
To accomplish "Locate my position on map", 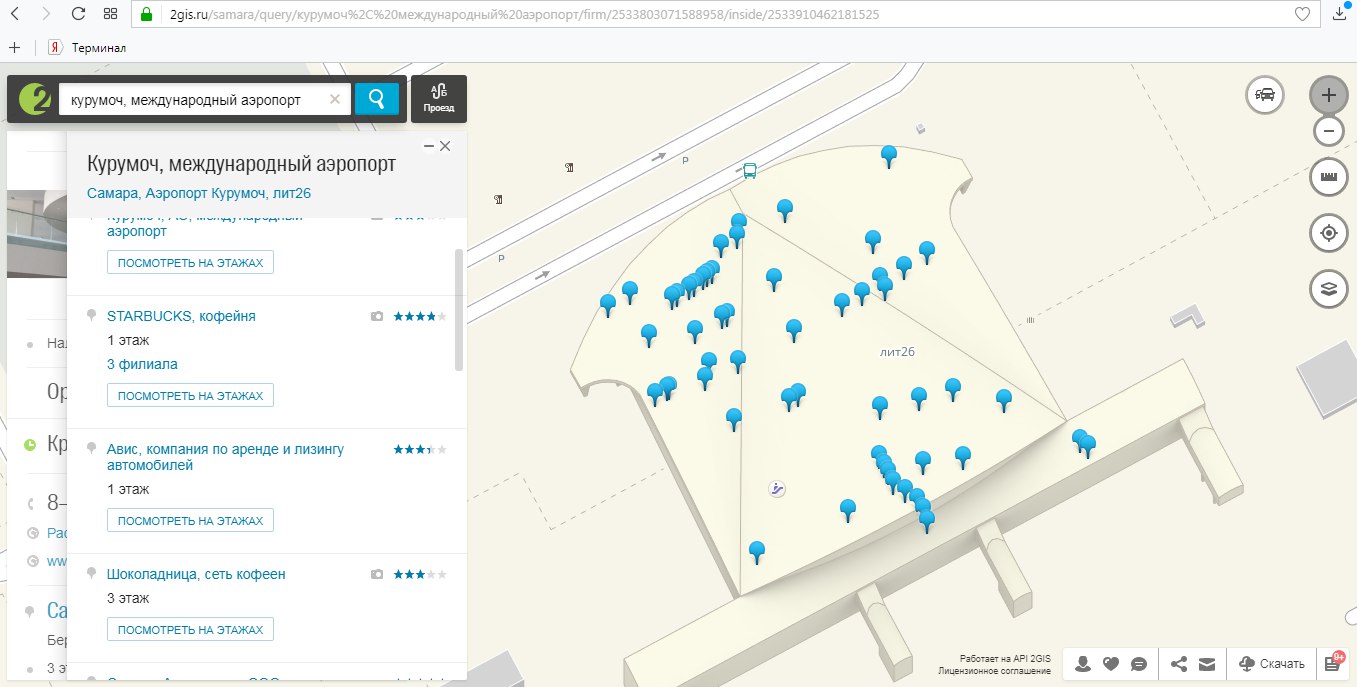I will [x=1329, y=233].
